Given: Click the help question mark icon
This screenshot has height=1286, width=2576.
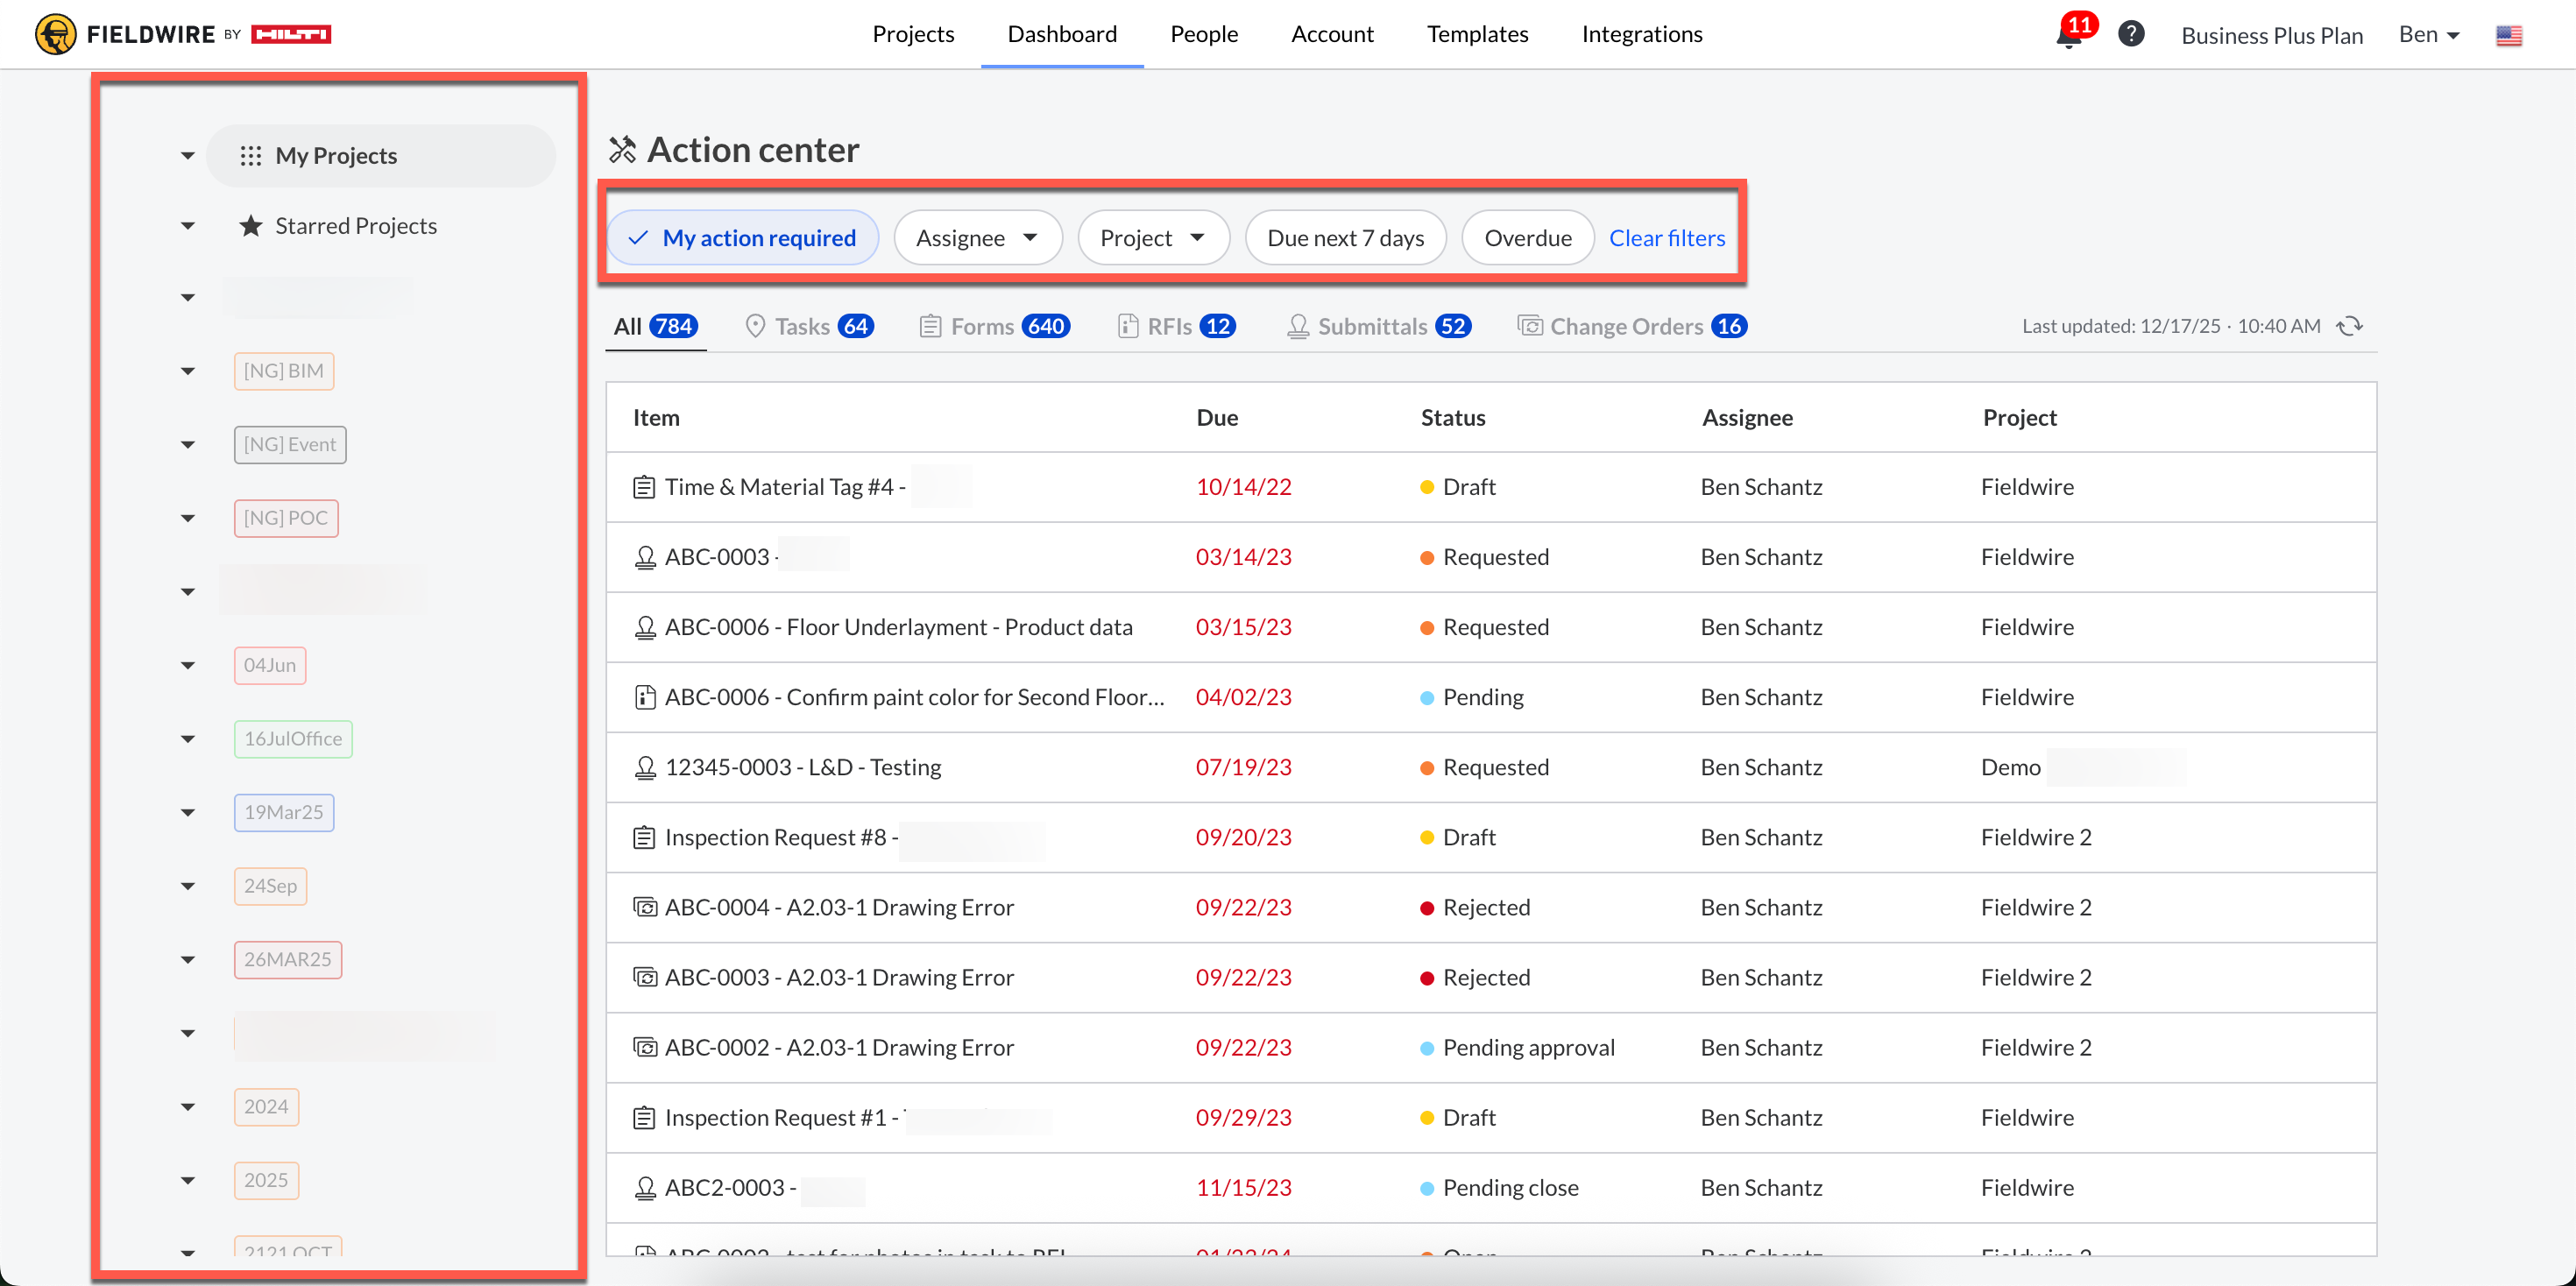Looking at the screenshot, I should pyautogui.click(x=2130, y=34).
